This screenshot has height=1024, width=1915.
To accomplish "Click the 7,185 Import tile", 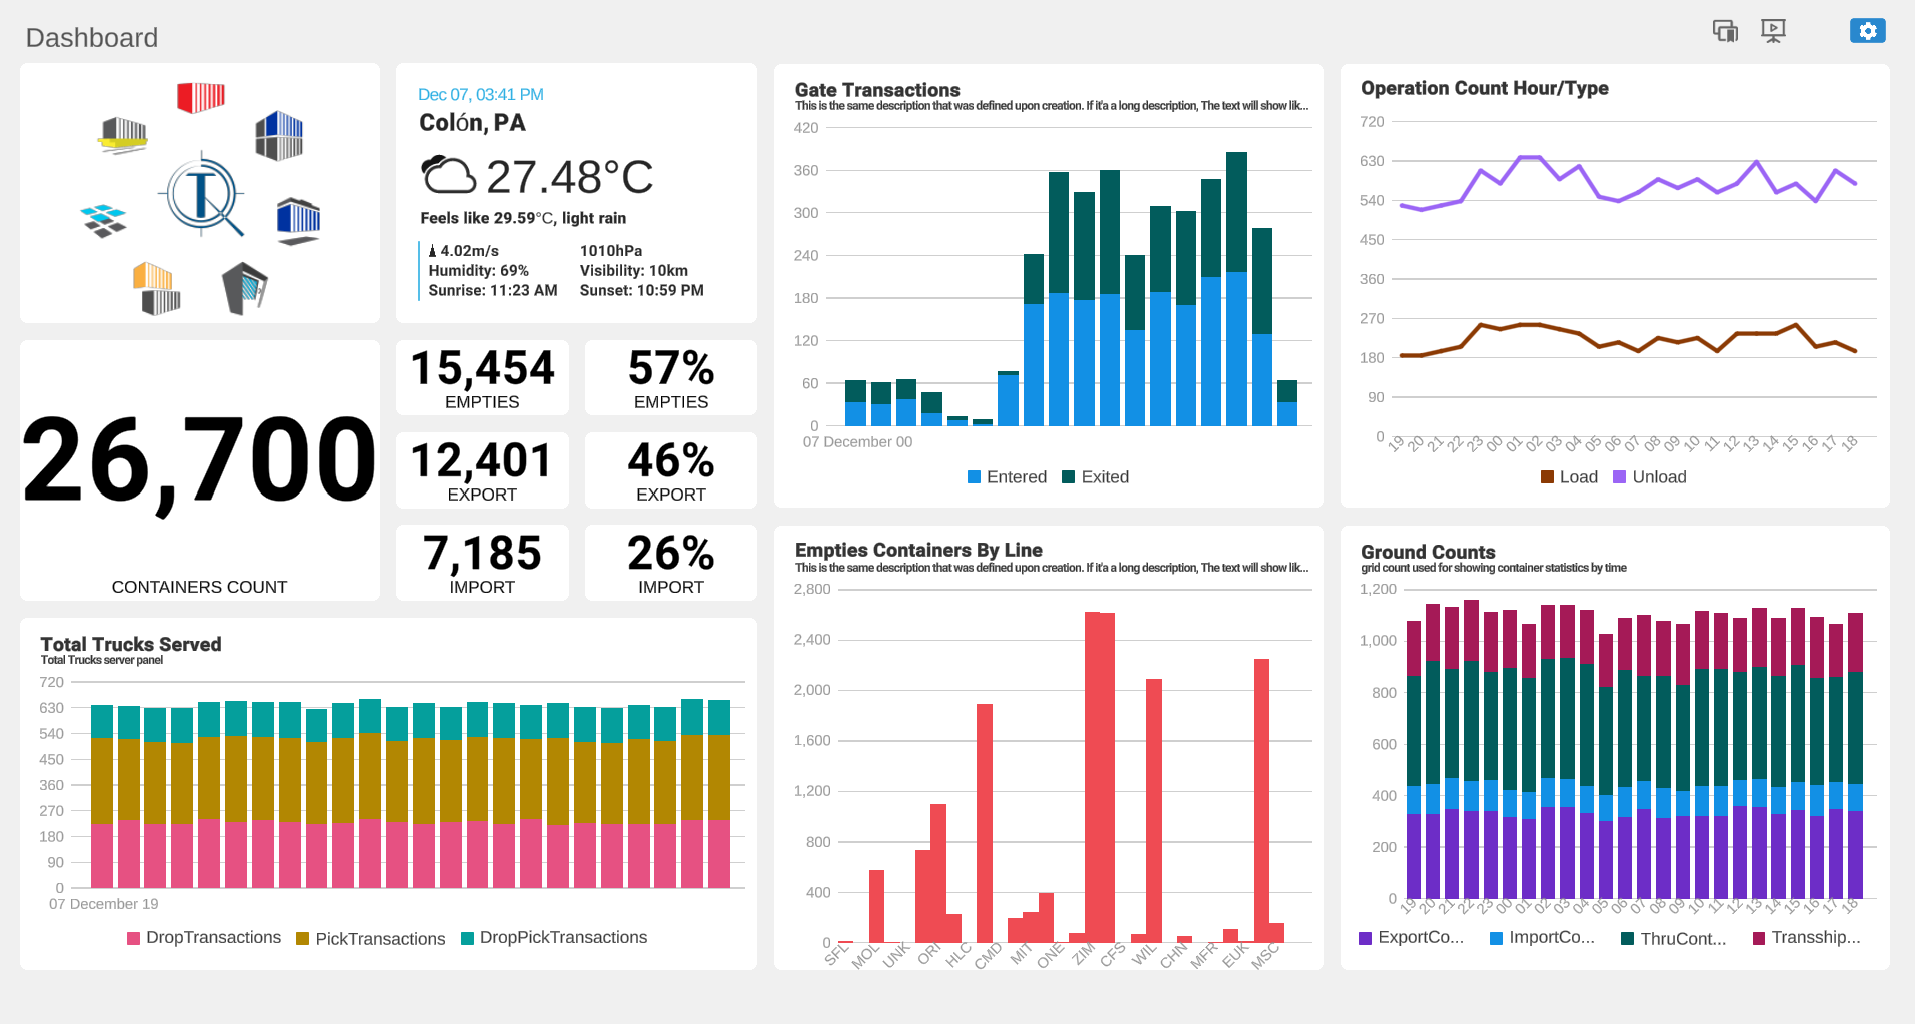I will [x=482, y=563].
